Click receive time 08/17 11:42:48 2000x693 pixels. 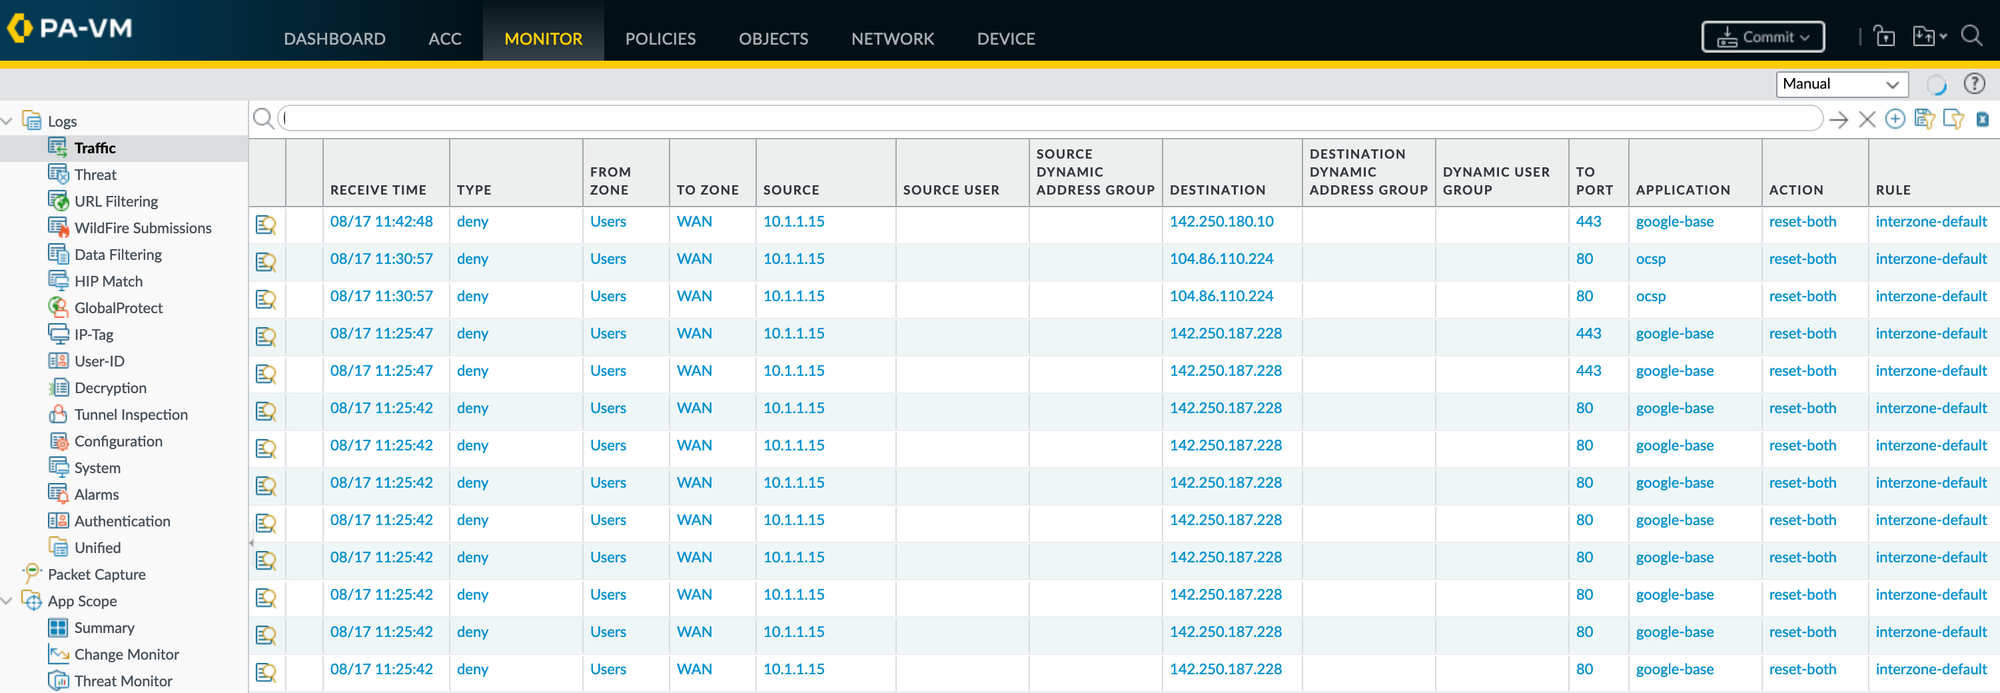381,222
